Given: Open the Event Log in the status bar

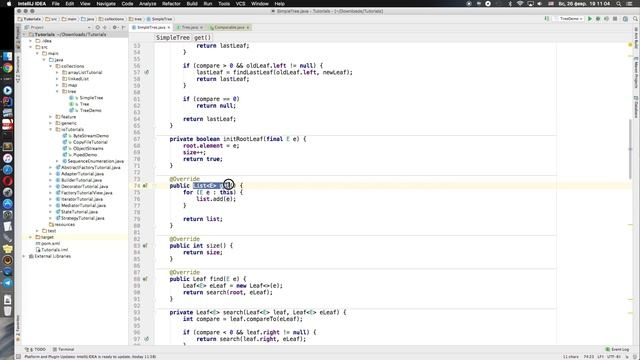Looking at the screenshot, I should pos(617,349).
